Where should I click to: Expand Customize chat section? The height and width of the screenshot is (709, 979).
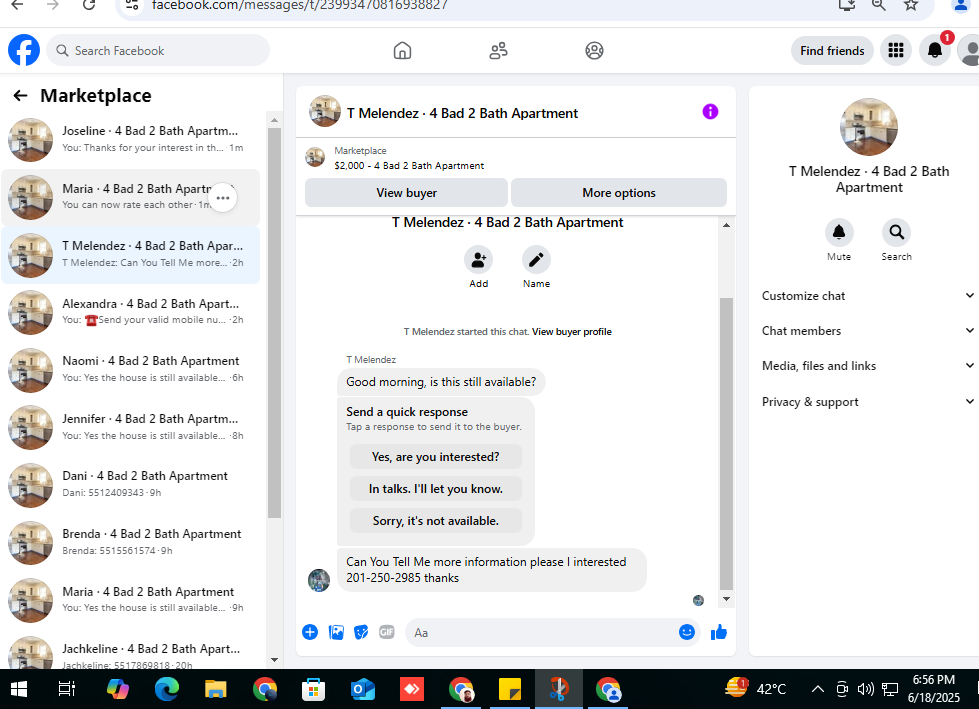click(x=867, y=296)
